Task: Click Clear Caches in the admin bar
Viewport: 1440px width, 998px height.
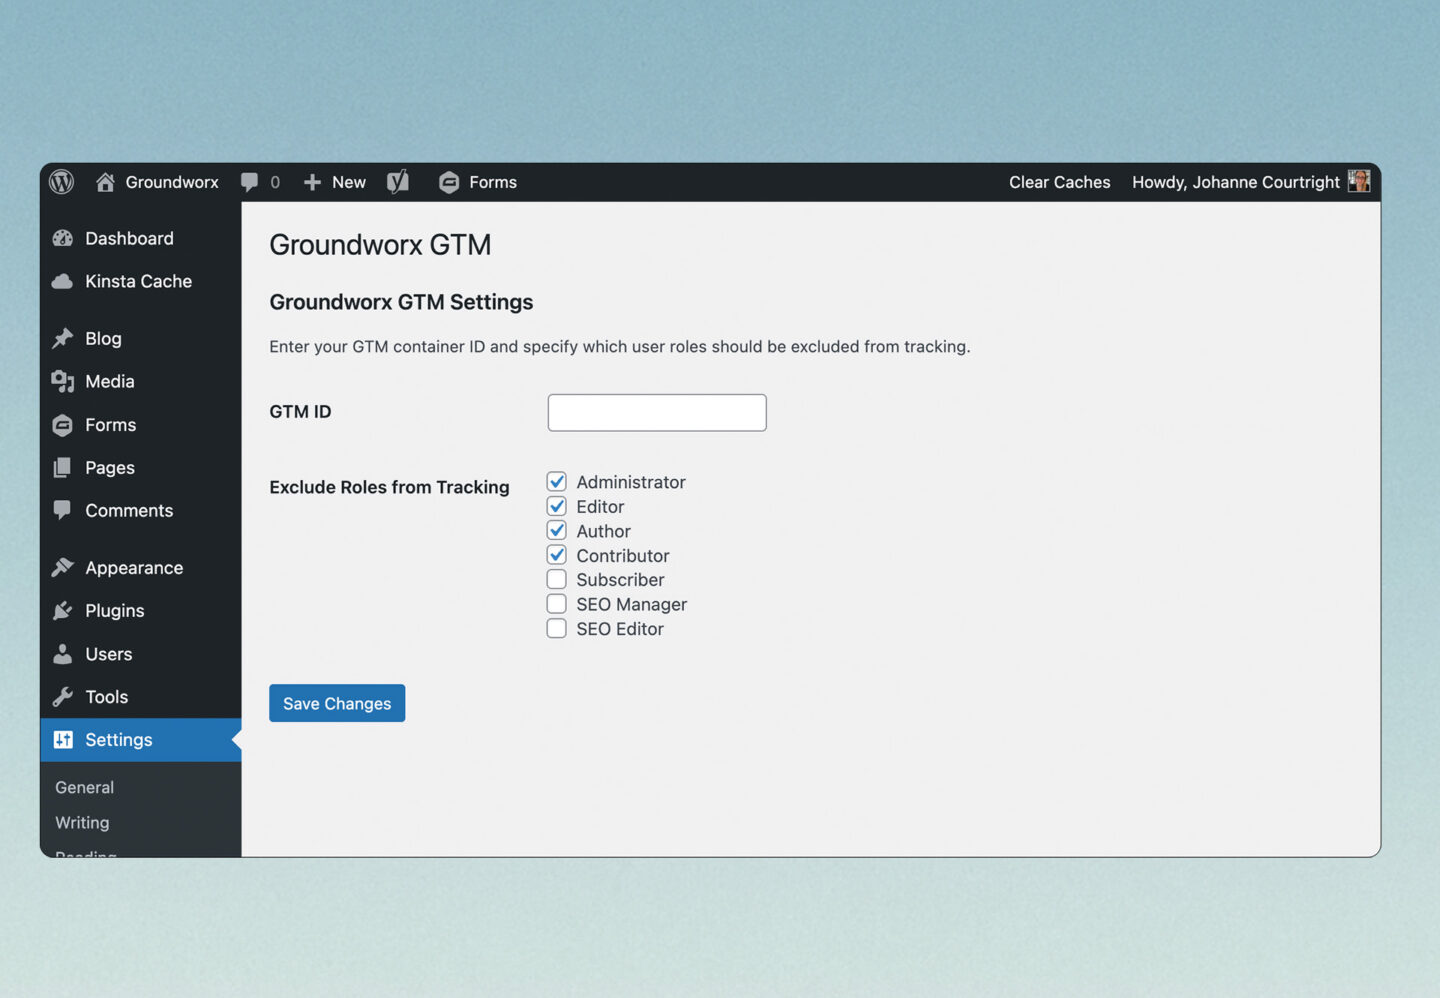Action: tap(1059, 182)
